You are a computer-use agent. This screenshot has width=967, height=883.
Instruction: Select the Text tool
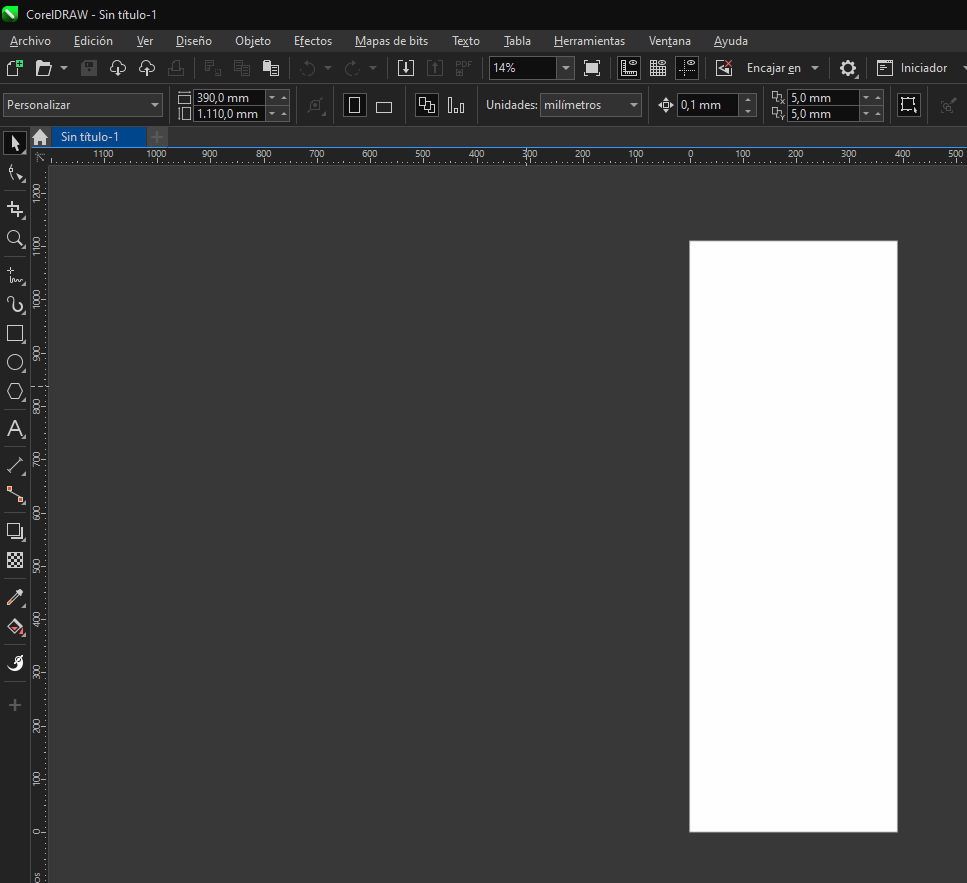point(15,429)
